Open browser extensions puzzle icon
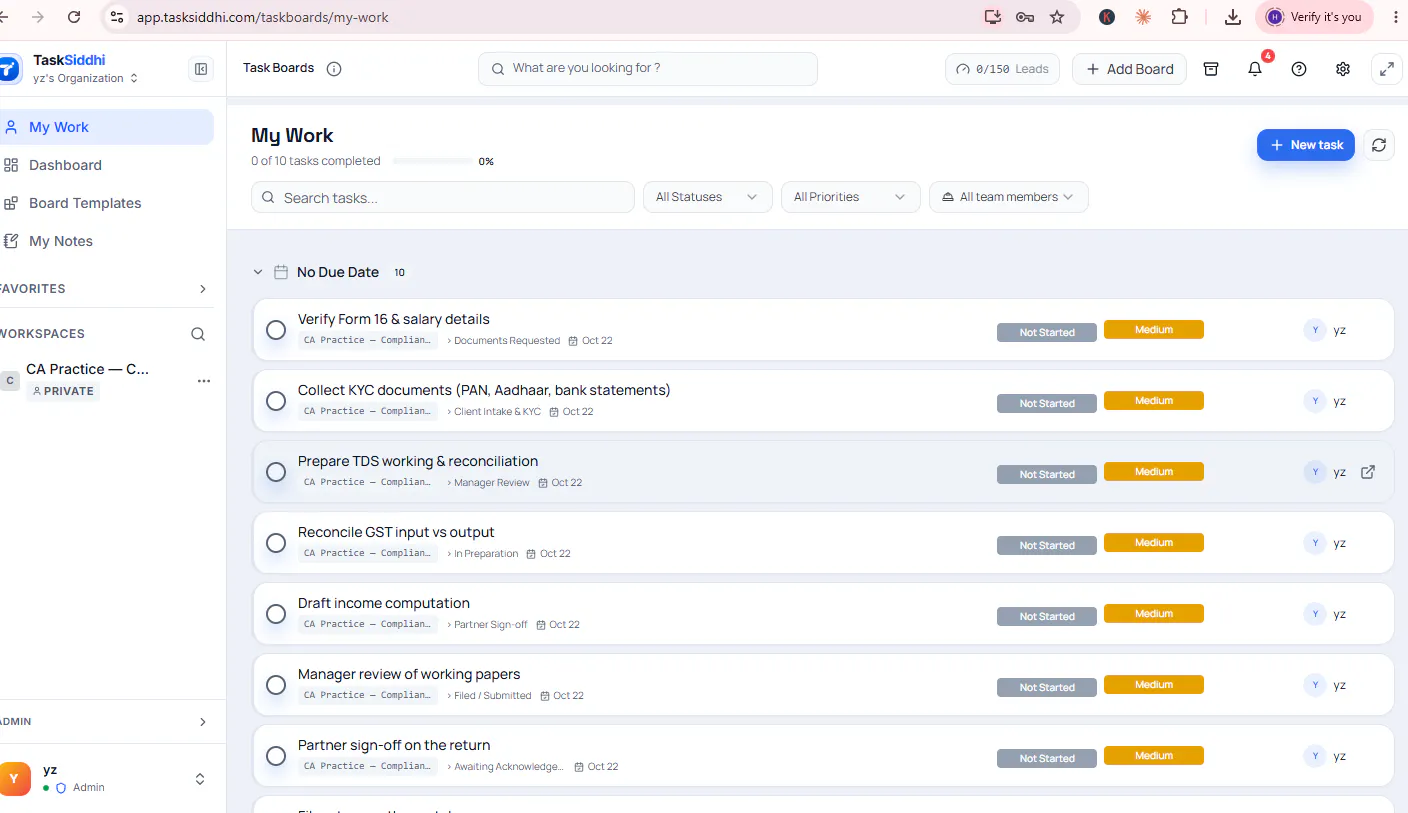Viewport: 1408px width, 813px height. 1179,17
